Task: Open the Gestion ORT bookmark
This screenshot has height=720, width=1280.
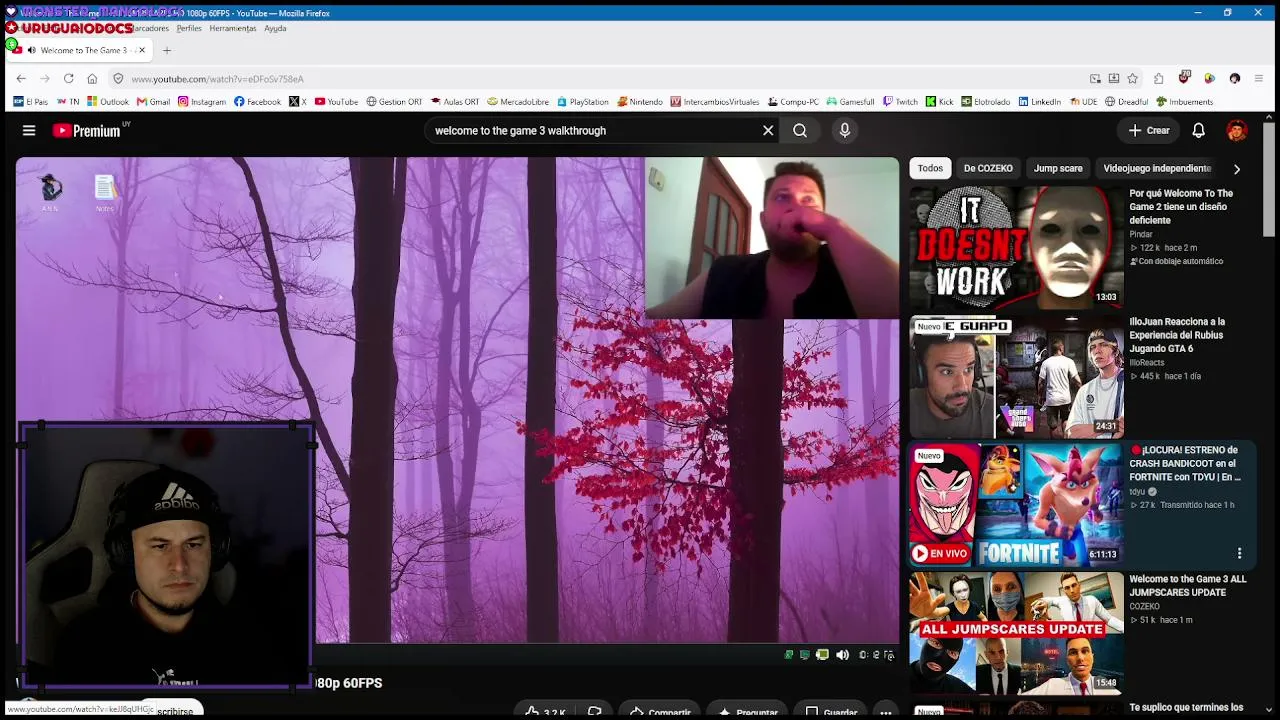Action: click(x=394, y=102)
